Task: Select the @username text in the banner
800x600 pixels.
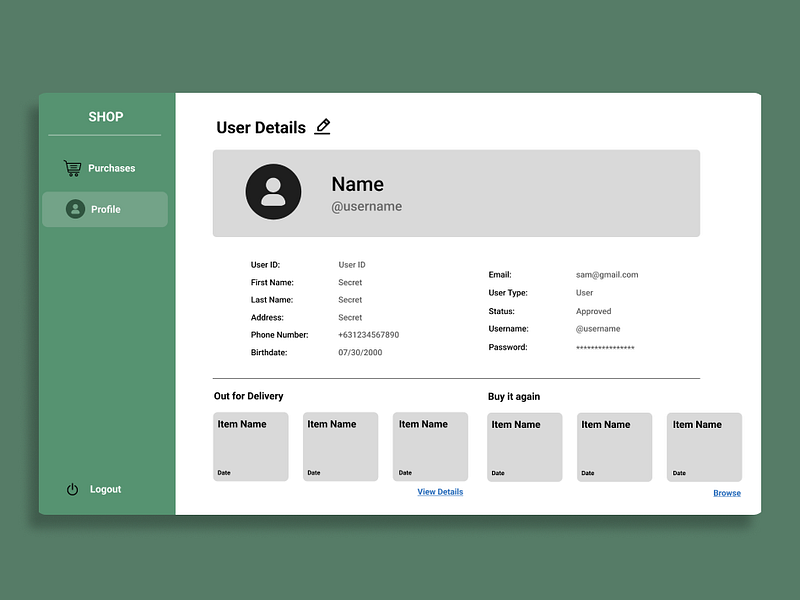Action: tap(366, 206)
